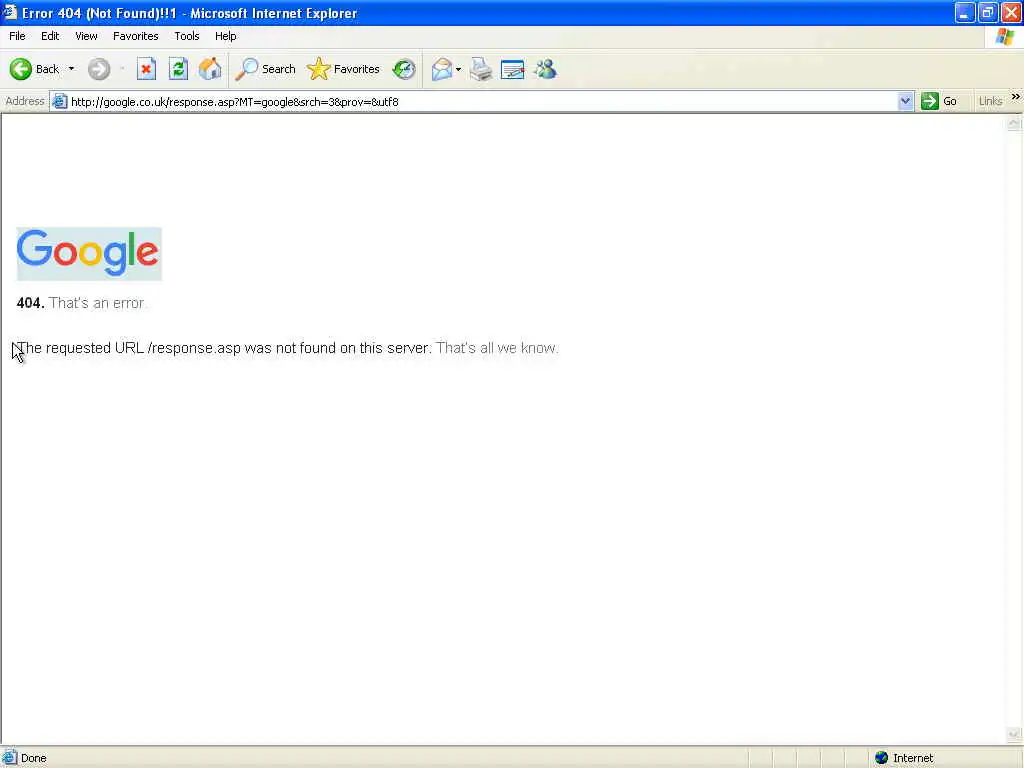
Task: Restore down the Internet Explorer window
Action: 988,12
